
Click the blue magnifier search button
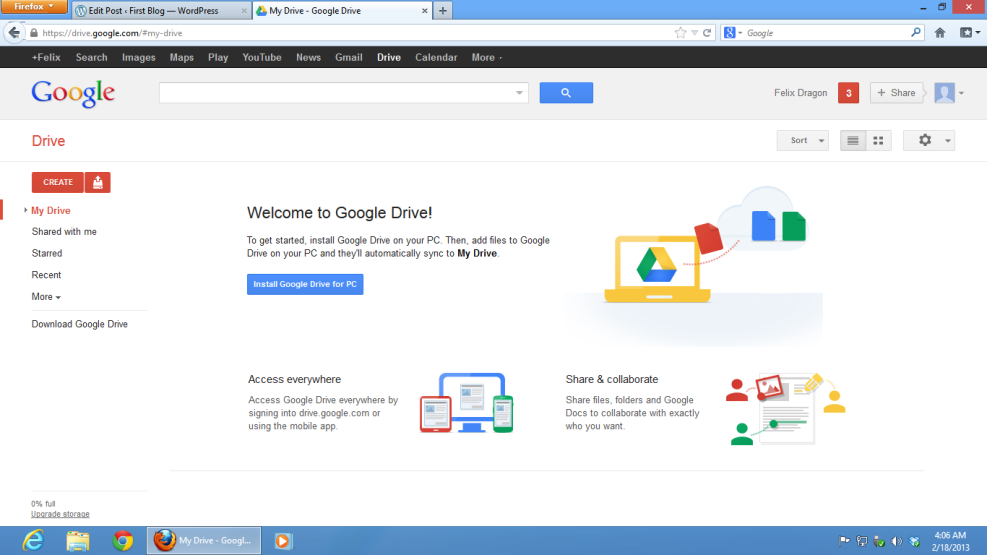coord(566,93)
